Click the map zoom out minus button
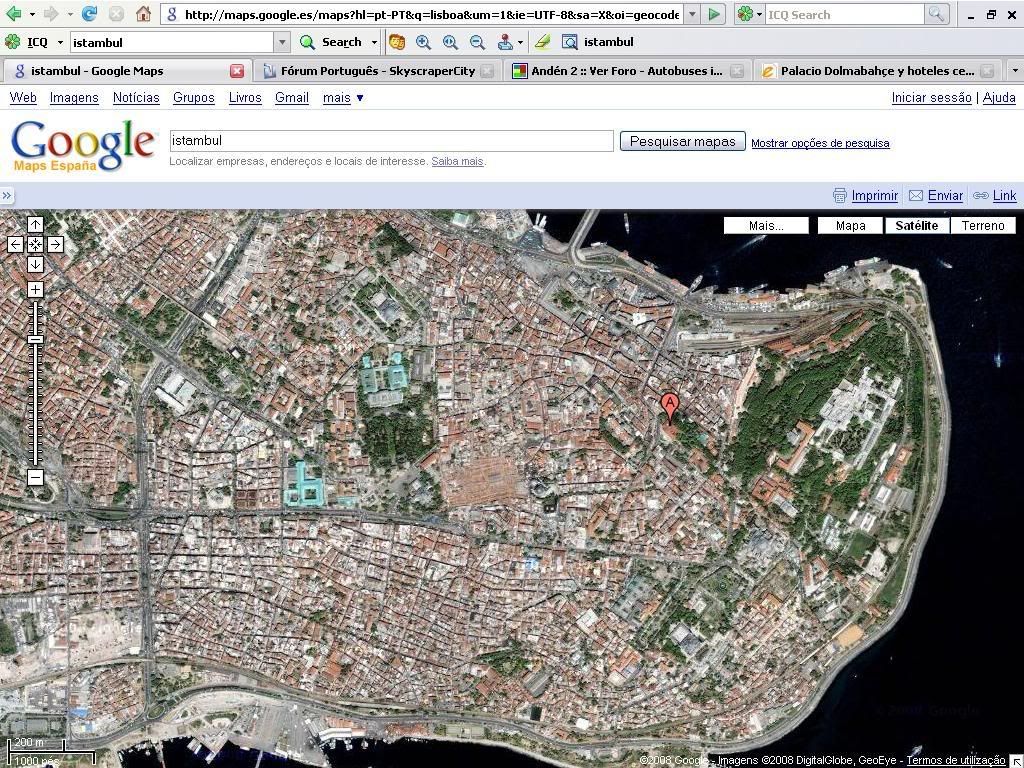The width and height of the screenshot is (1024, 768). (35, 477)
